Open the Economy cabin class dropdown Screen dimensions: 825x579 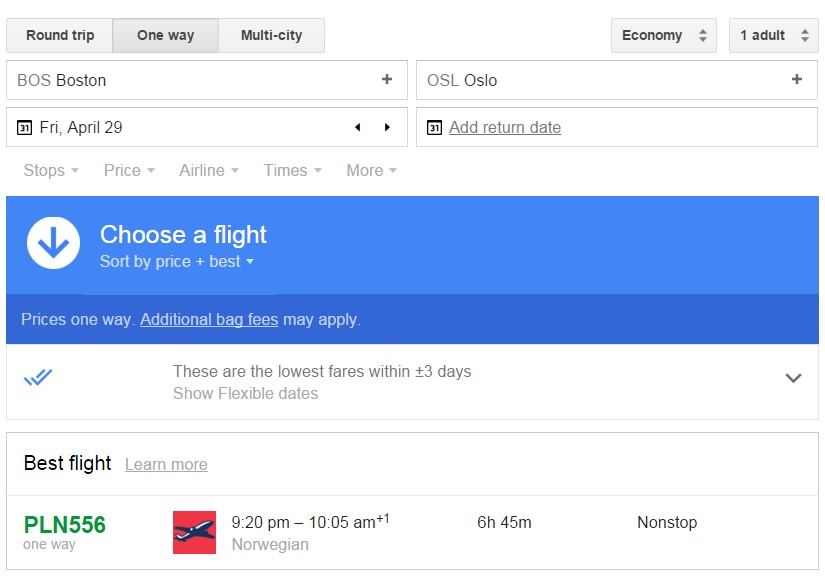pyautogui.click(x=663, y=35)
